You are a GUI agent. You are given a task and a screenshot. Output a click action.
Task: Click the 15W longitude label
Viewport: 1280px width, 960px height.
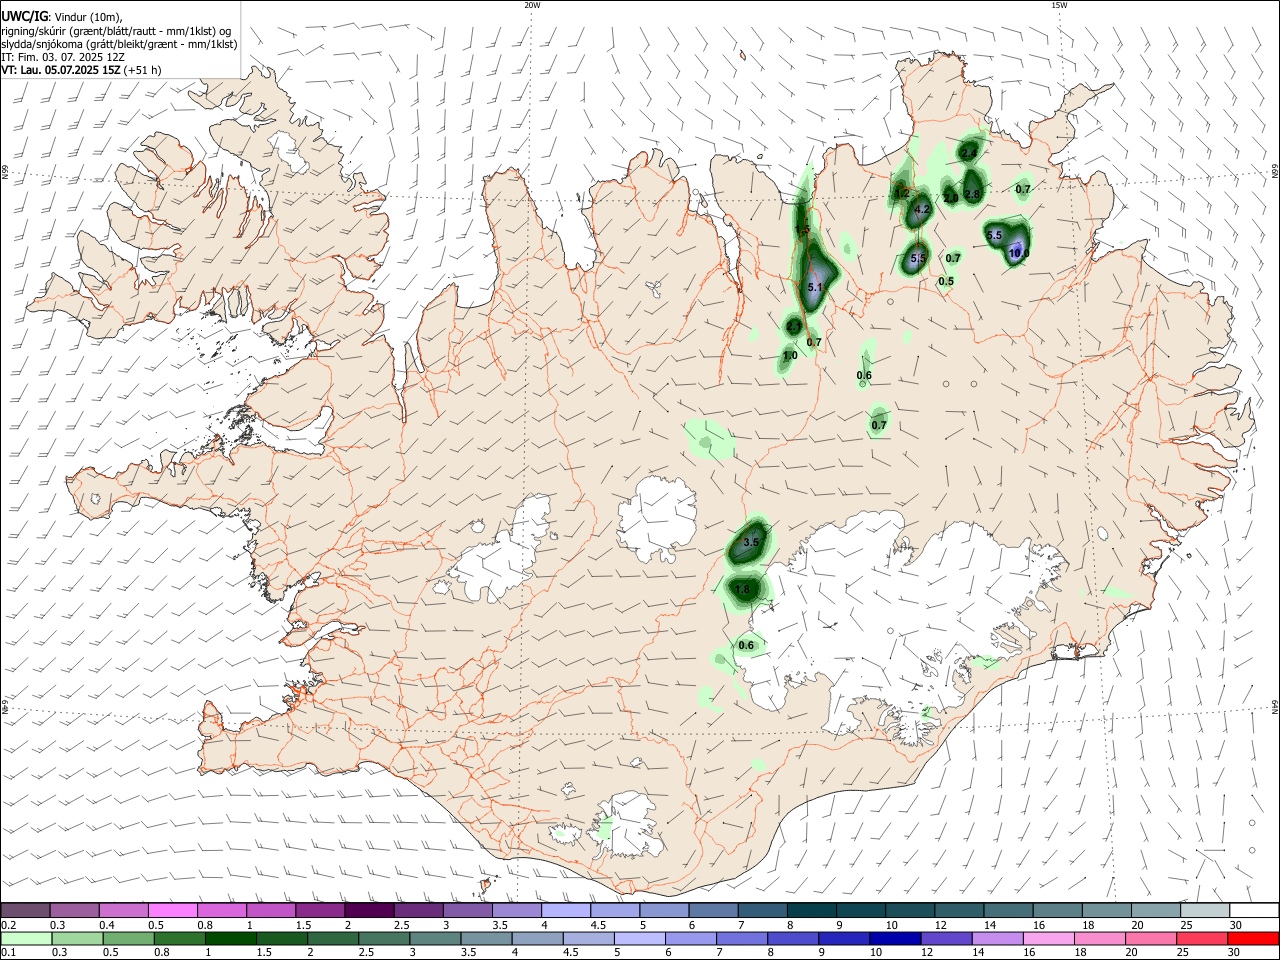1059,4
